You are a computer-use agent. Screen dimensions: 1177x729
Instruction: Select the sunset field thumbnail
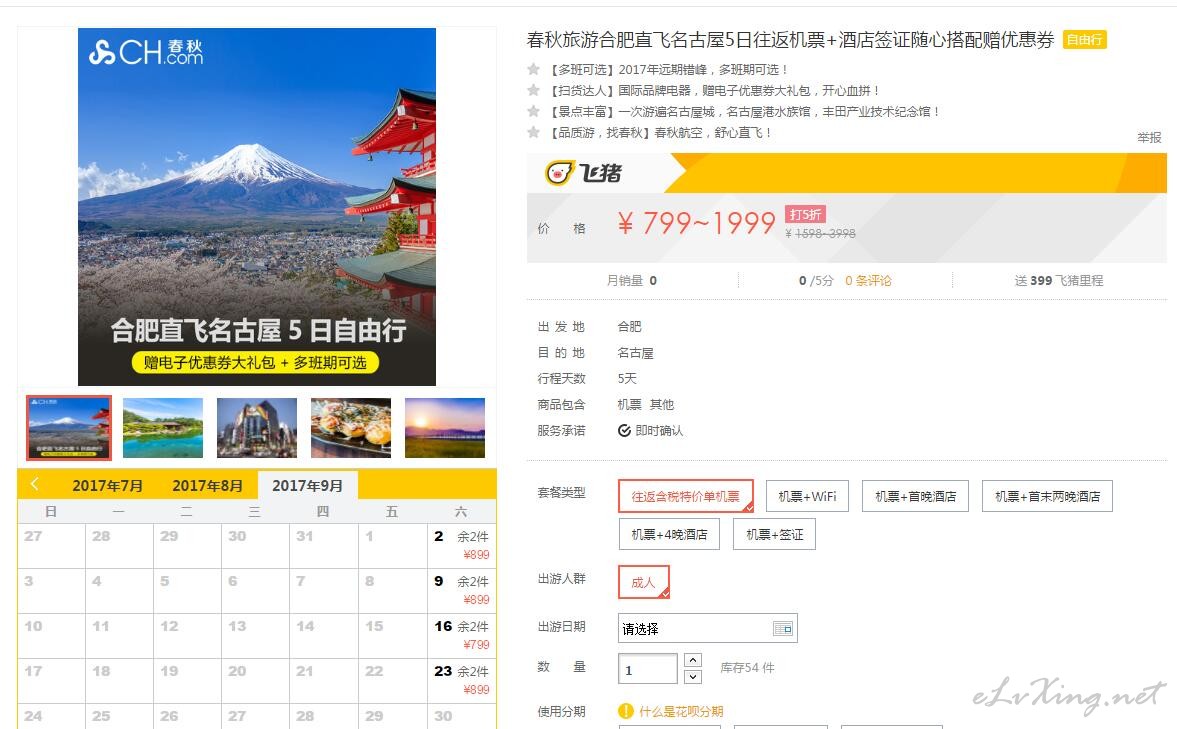[x=444, y=428]
